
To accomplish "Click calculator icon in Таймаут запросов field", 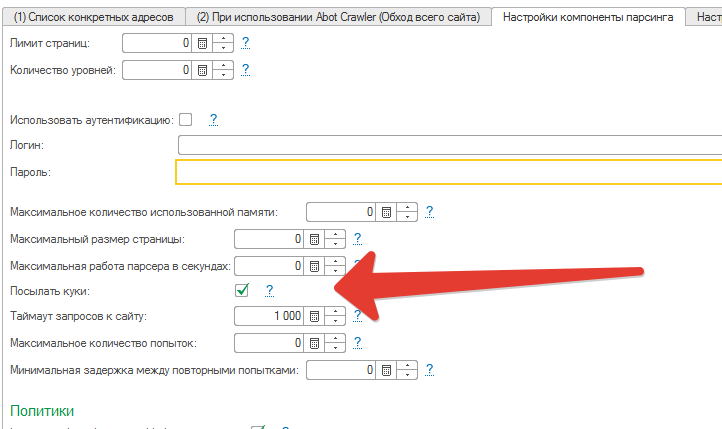I will 313,316.
